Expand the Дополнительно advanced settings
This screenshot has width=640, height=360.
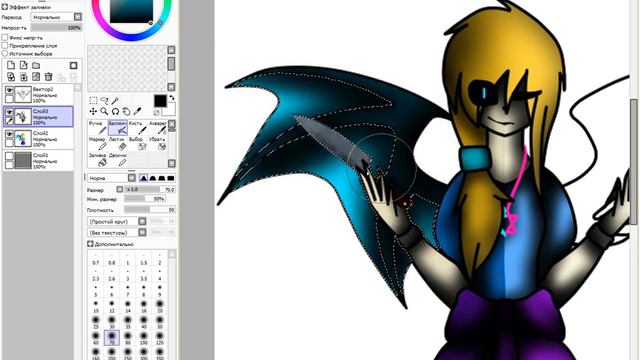[x=90, y=244]
